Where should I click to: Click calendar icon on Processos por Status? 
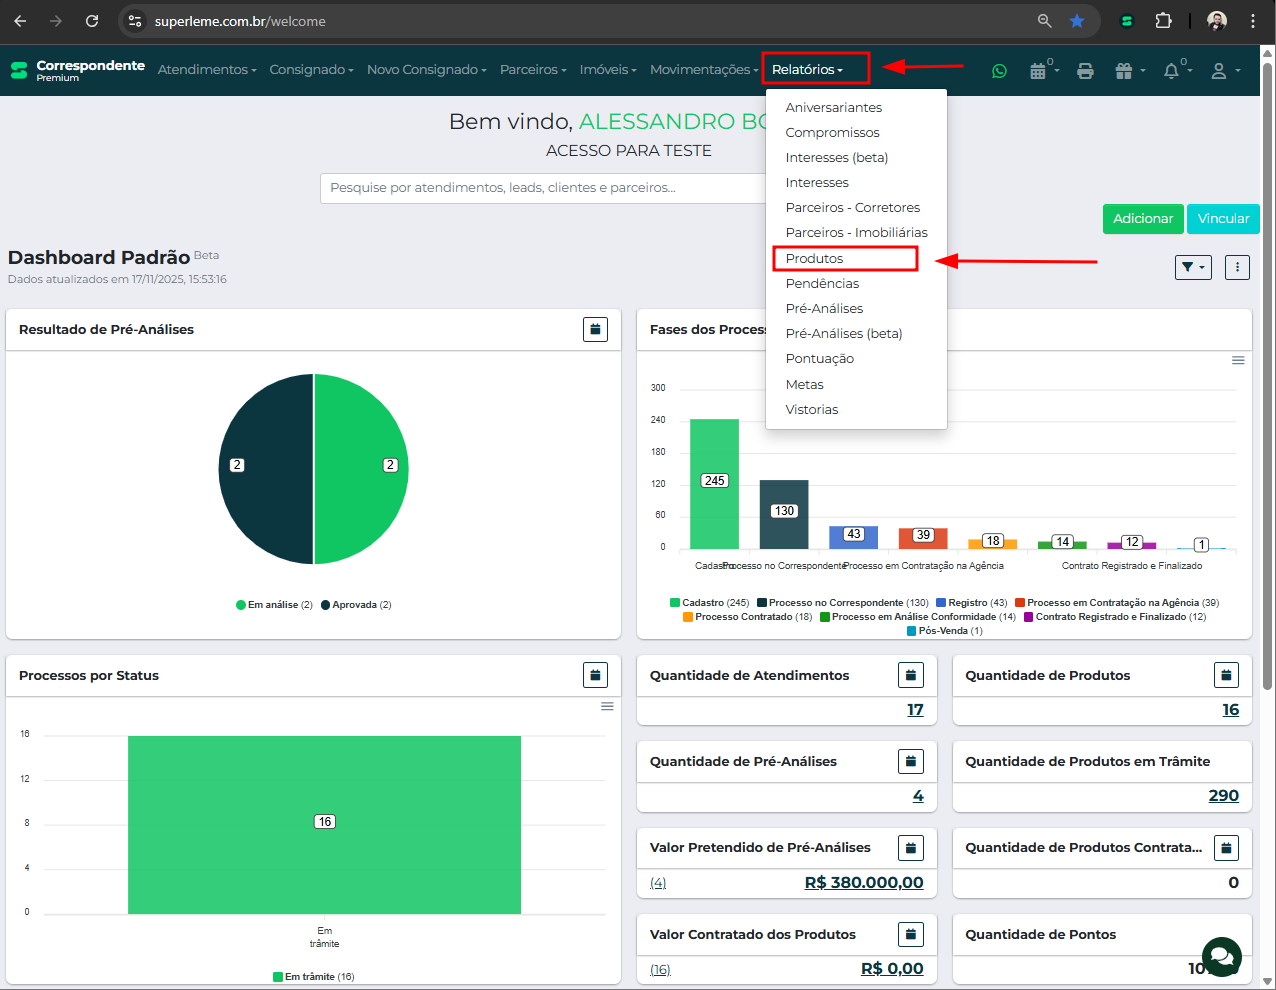[595, 675]
